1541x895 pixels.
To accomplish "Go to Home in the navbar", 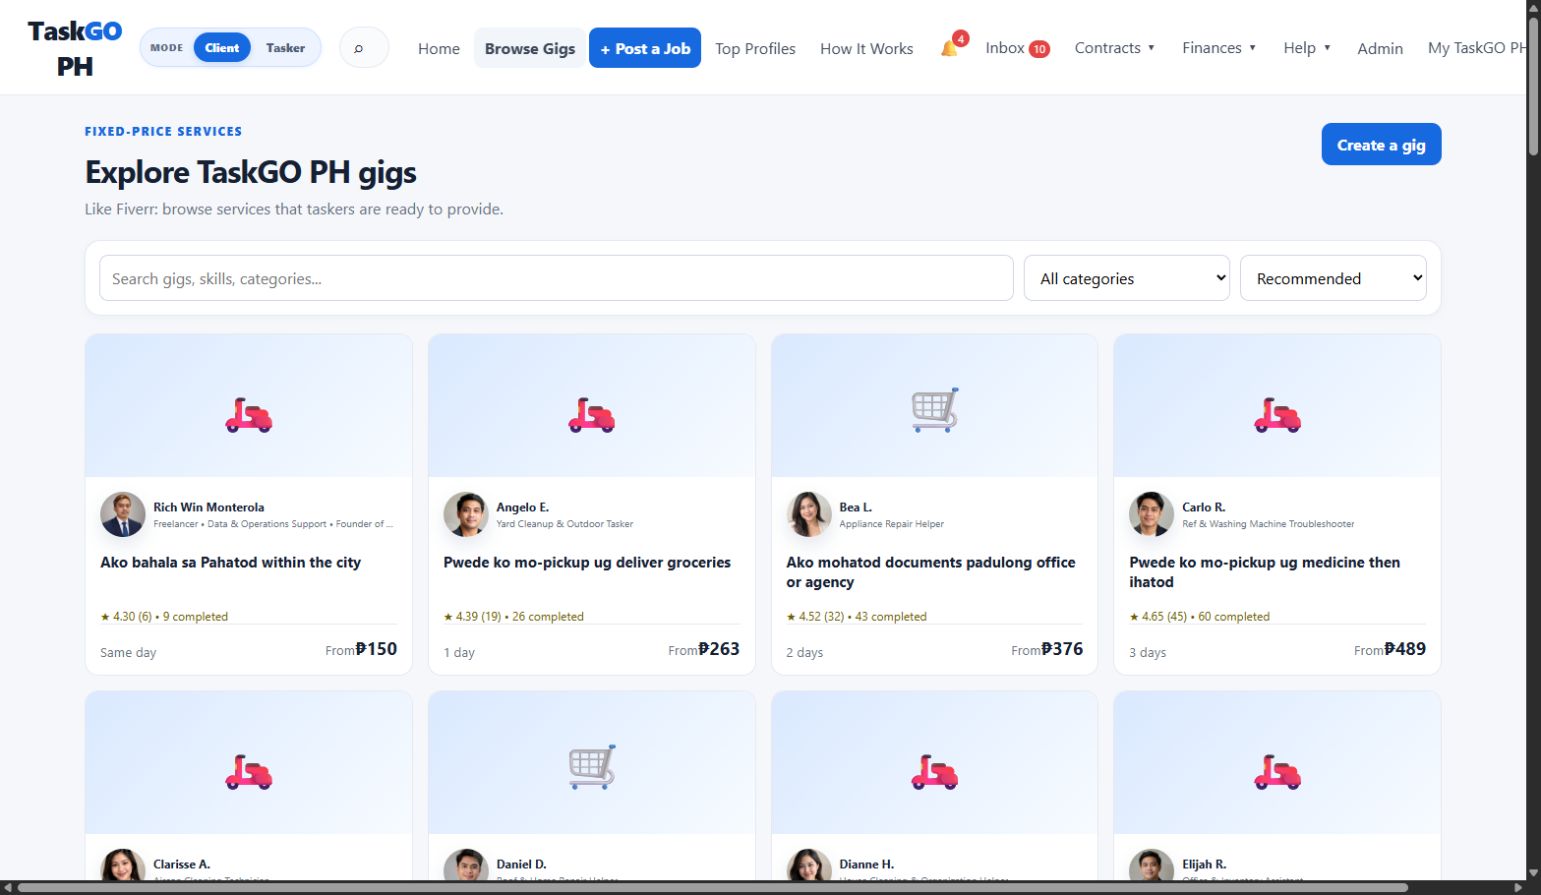I will pyautogui.click(x=439, y=48).
